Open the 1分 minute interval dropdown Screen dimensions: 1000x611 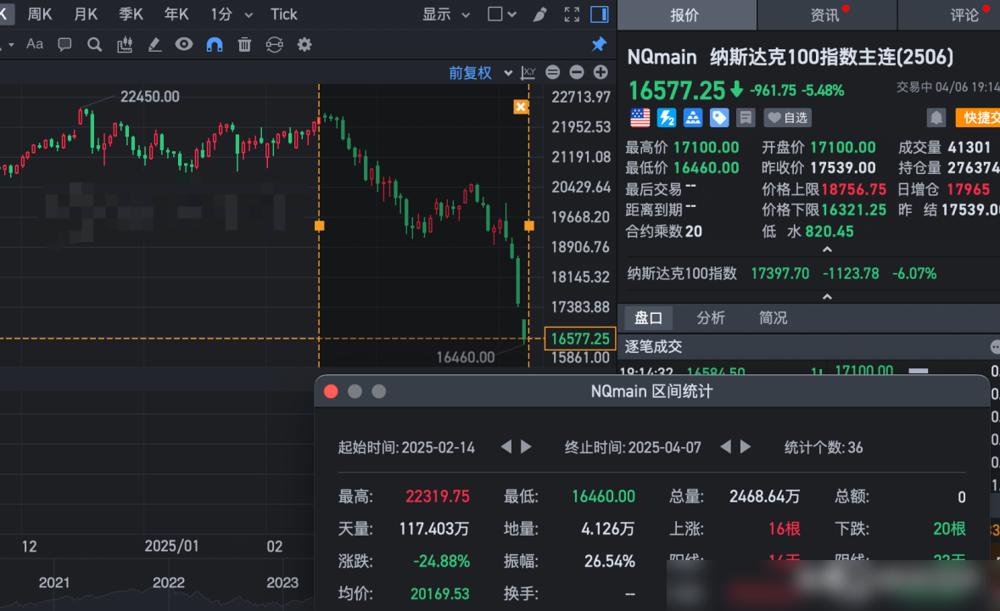click(x=232, y=14)
